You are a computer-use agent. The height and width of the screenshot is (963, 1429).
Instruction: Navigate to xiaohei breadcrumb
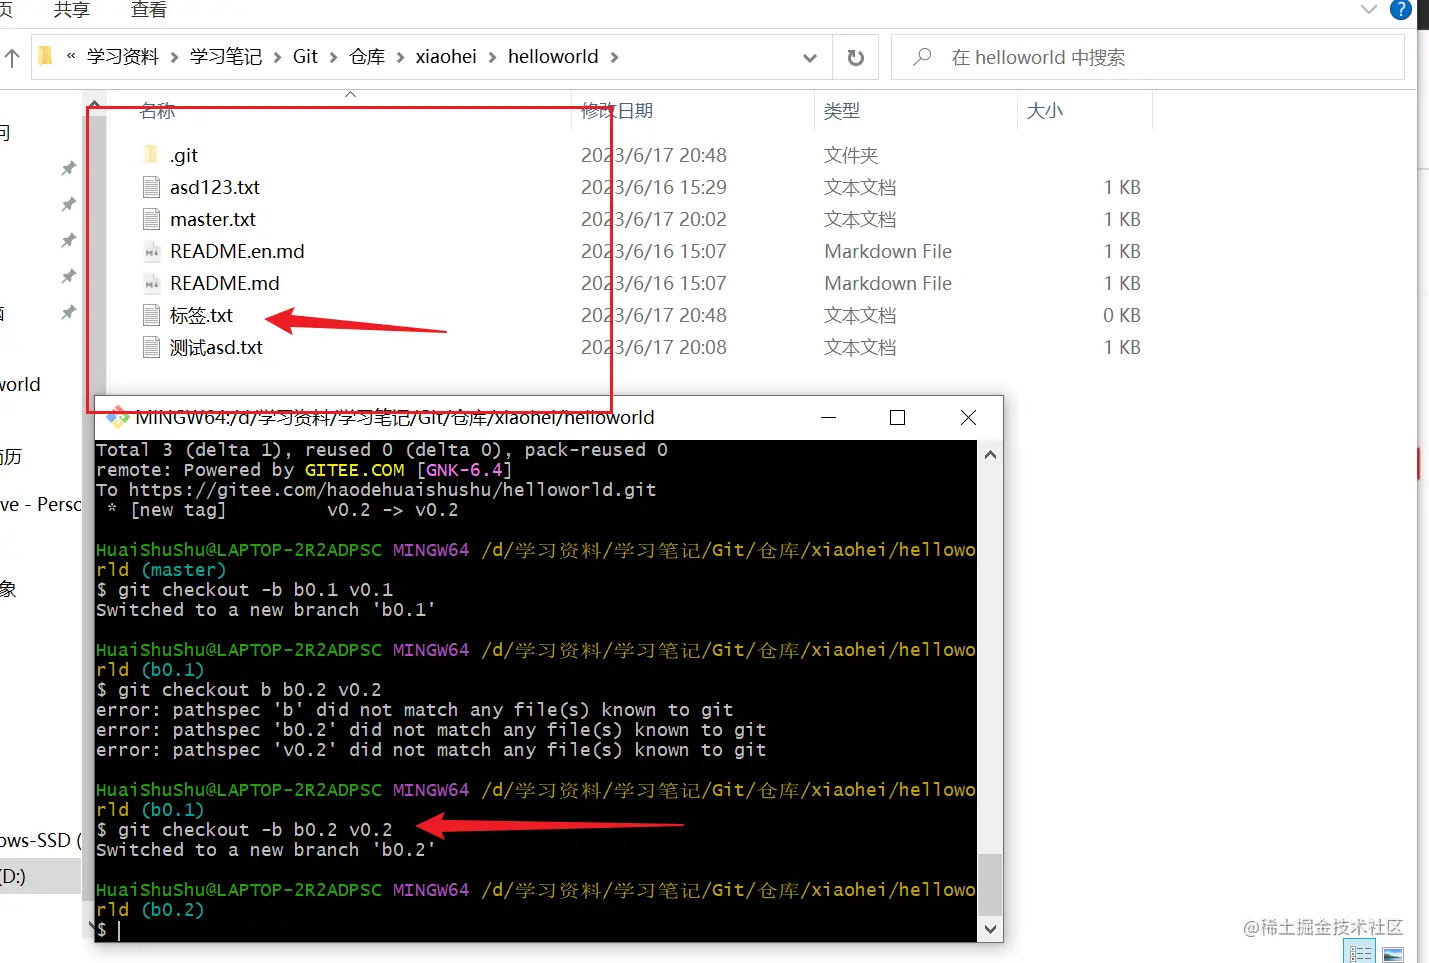[446, 57]
